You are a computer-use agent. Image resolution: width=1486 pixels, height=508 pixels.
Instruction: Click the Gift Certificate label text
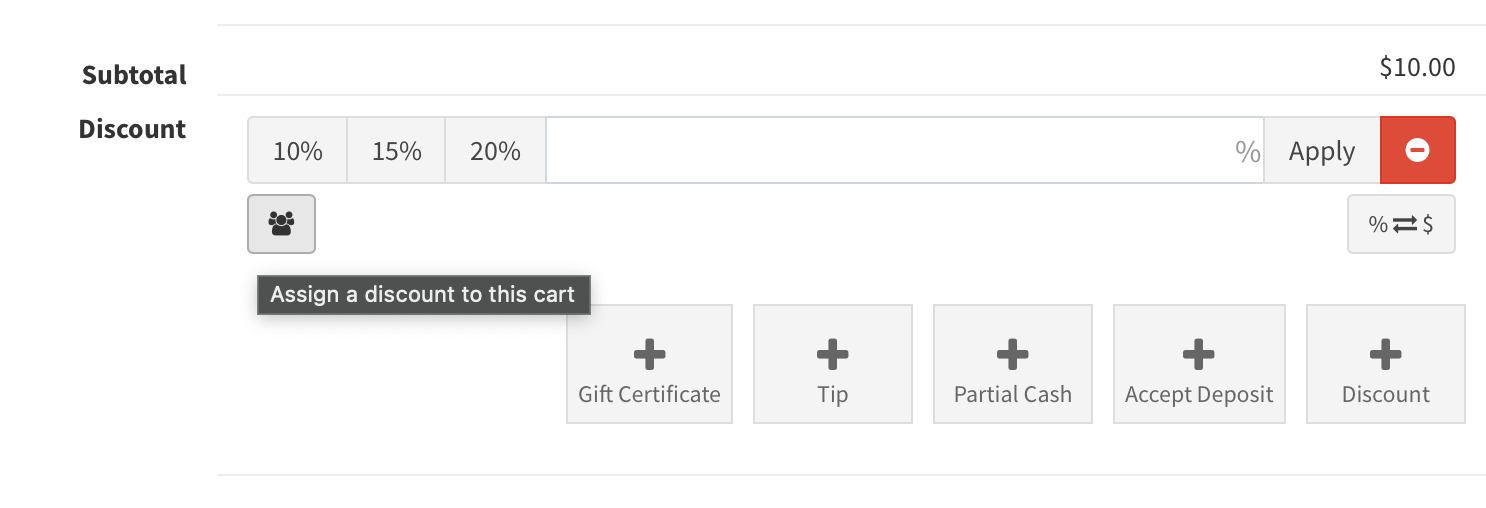pos(649,394)
